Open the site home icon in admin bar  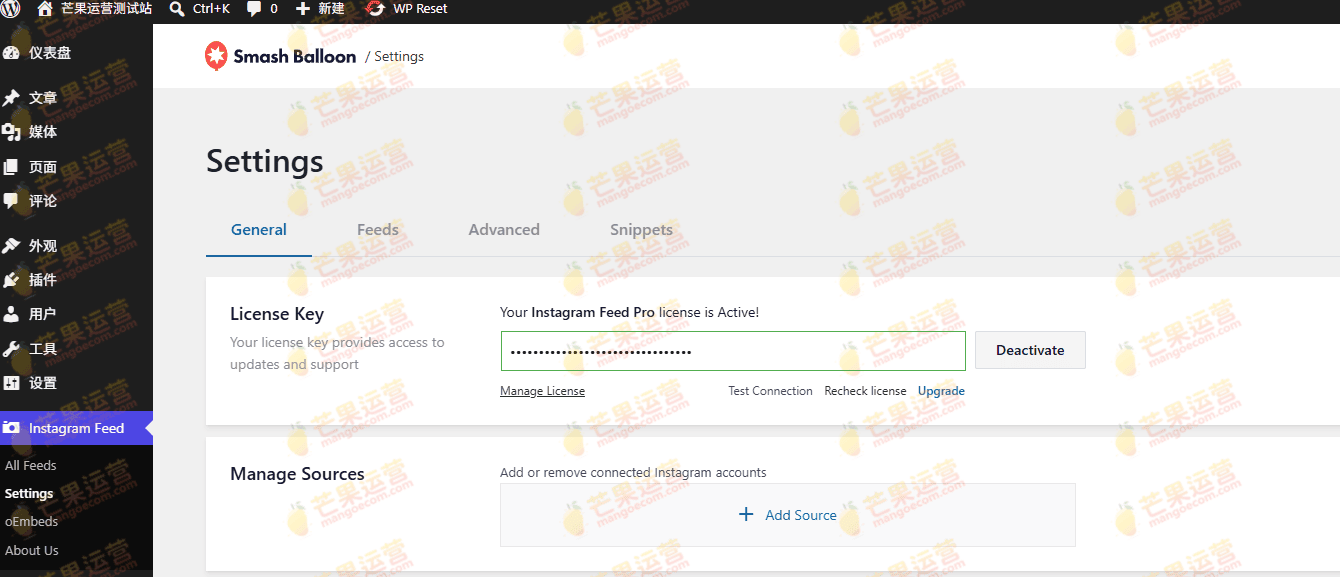[45, 9]
